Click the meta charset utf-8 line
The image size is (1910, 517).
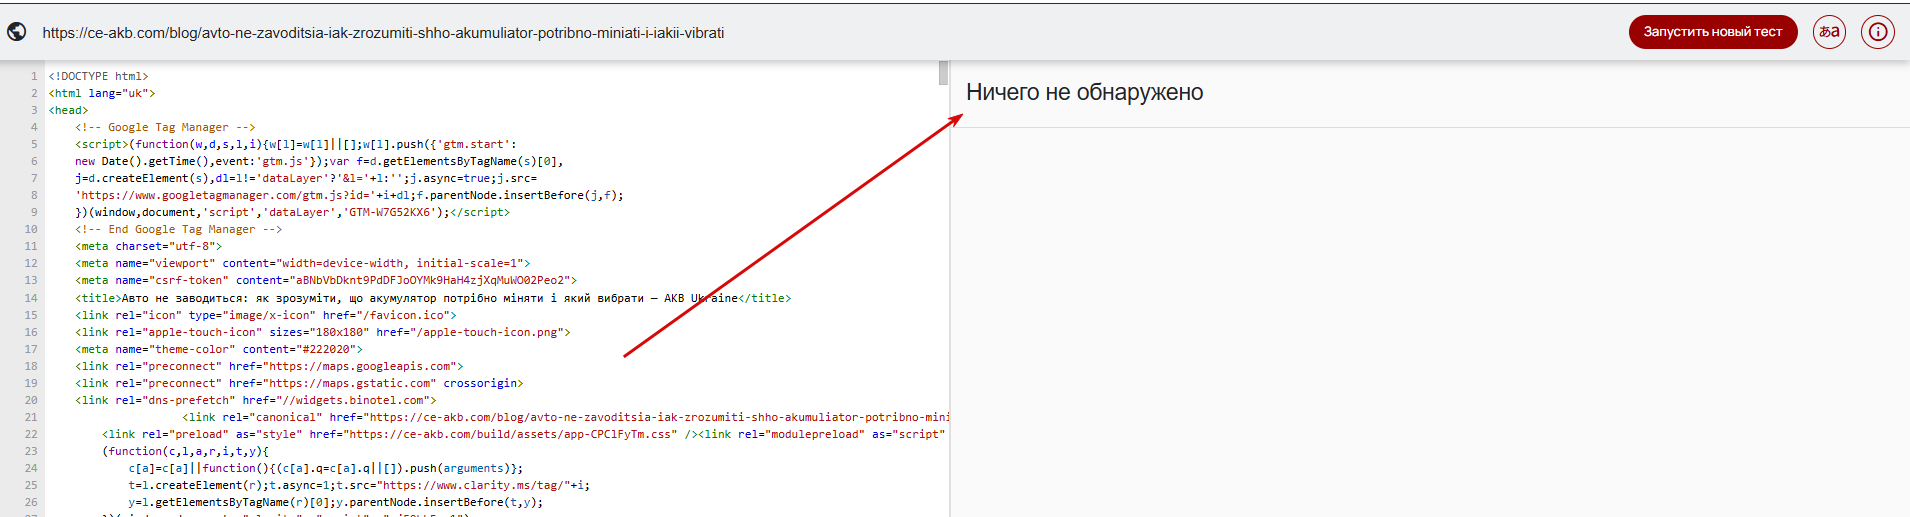click(148, 246)
